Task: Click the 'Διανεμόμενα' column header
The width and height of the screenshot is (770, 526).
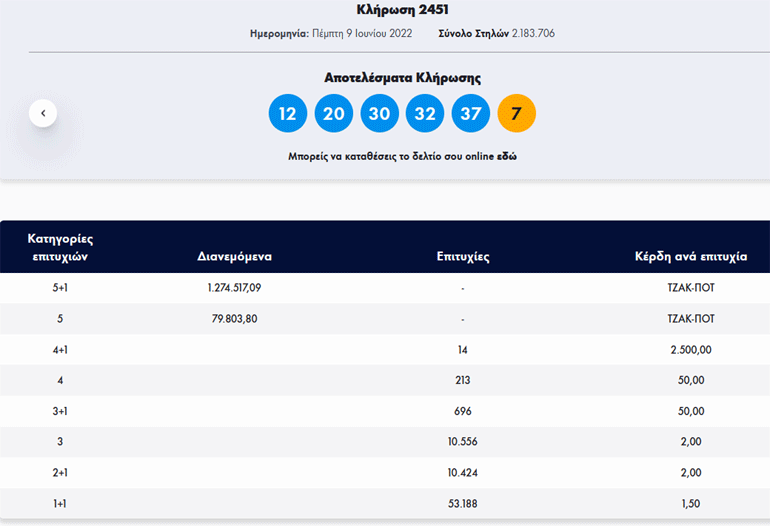Action: 234,257
